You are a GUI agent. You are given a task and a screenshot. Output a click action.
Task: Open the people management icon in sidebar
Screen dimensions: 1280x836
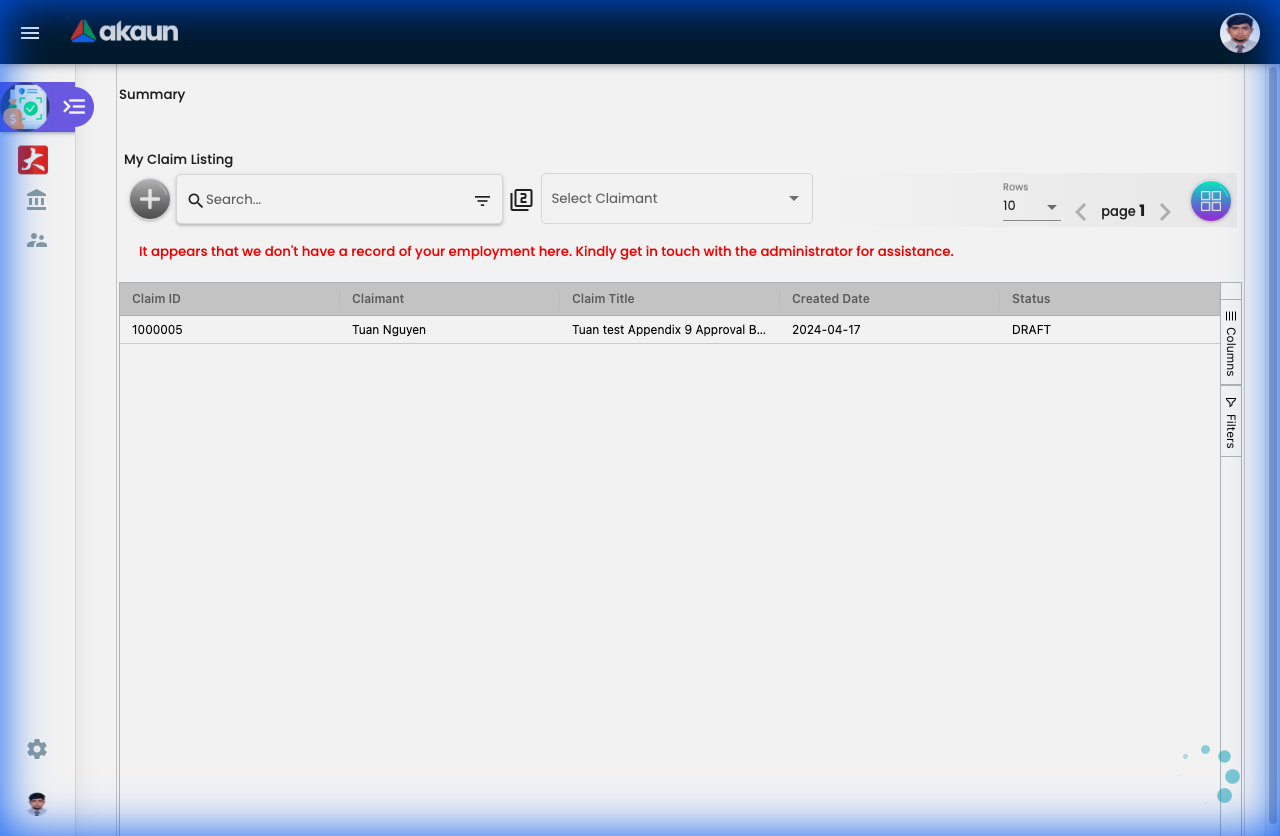pos(36,240)
